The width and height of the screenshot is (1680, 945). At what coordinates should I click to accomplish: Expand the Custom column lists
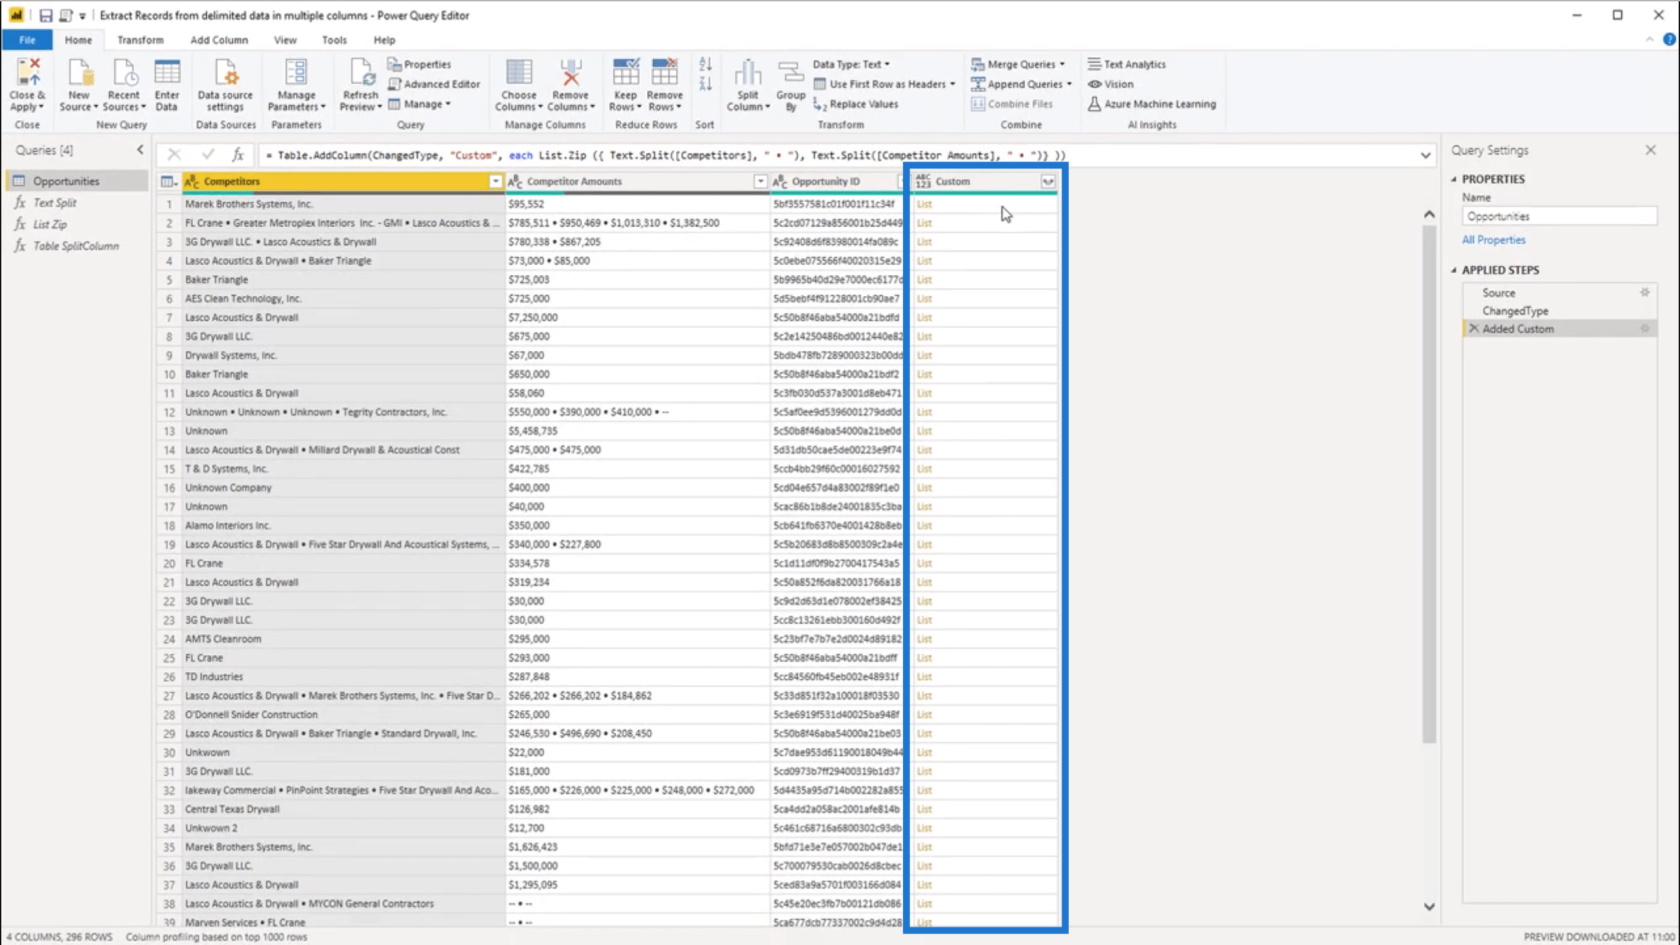pyautogui.click(x=1048, y=182)
